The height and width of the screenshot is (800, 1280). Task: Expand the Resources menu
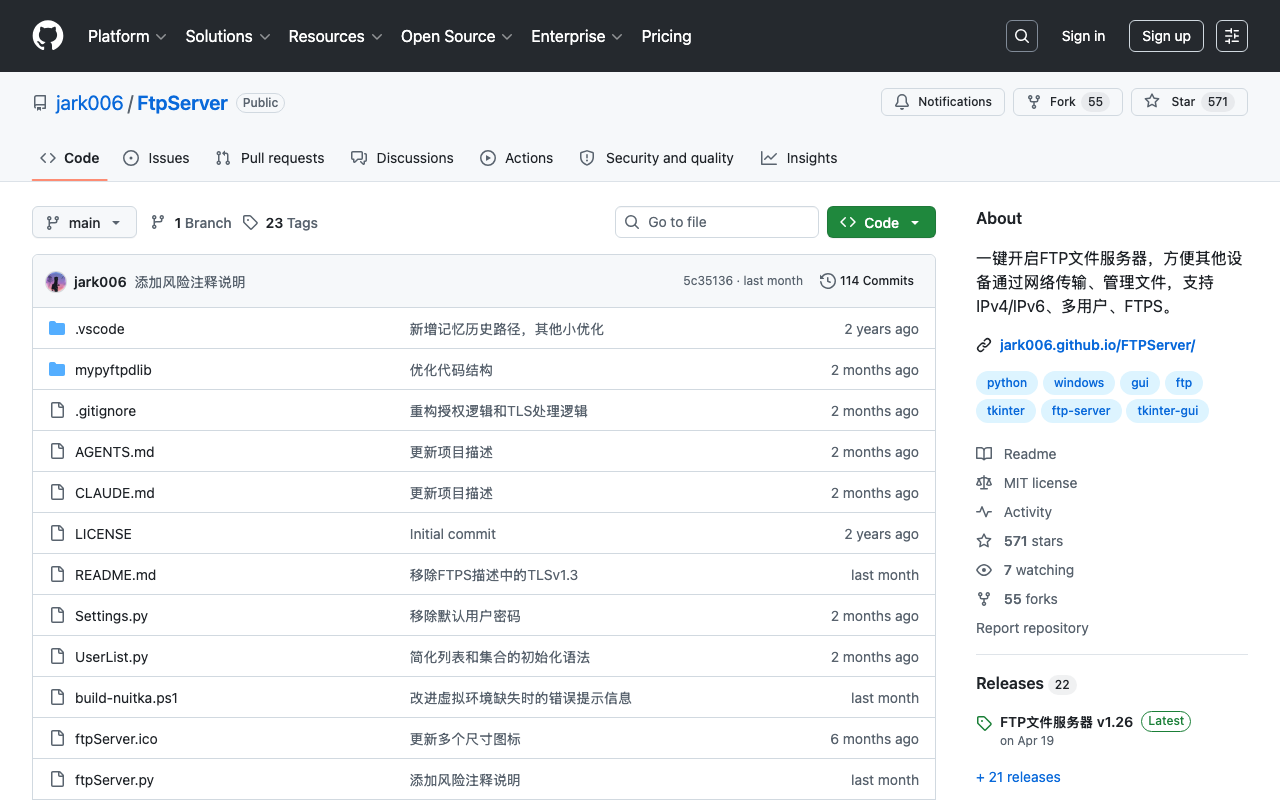coord(335,36)
